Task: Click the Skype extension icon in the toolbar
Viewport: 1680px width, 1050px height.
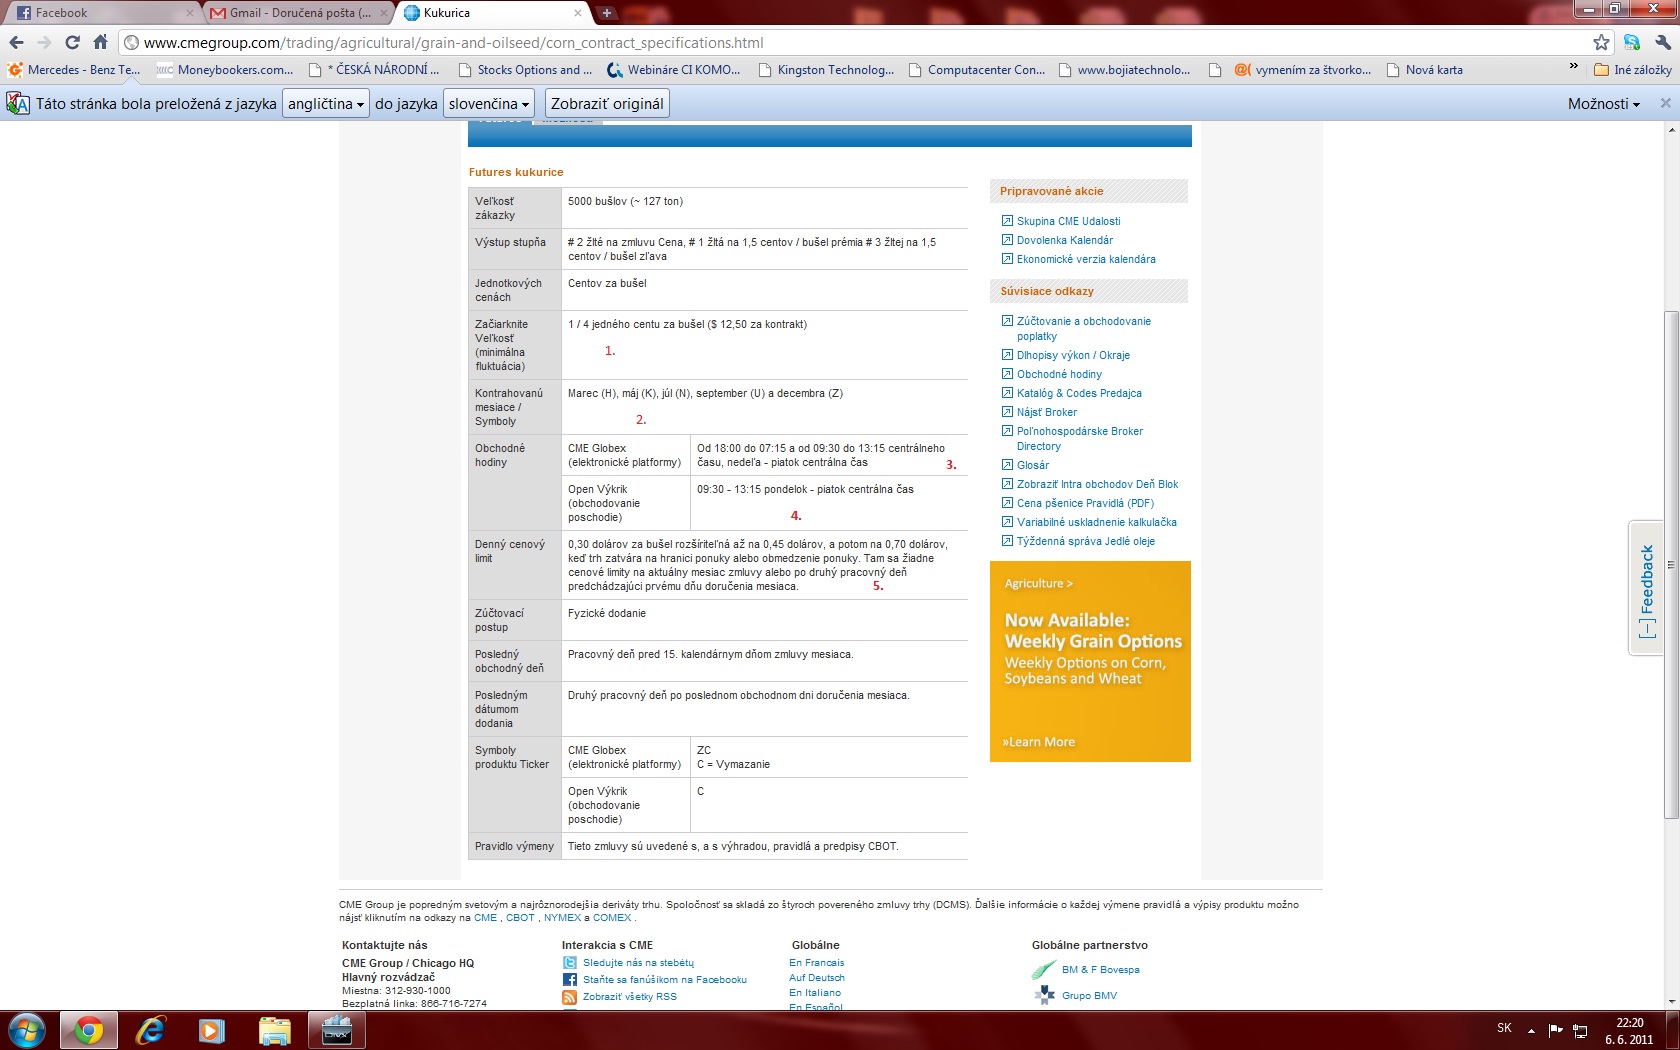Action: click(x=1632, y=43)
